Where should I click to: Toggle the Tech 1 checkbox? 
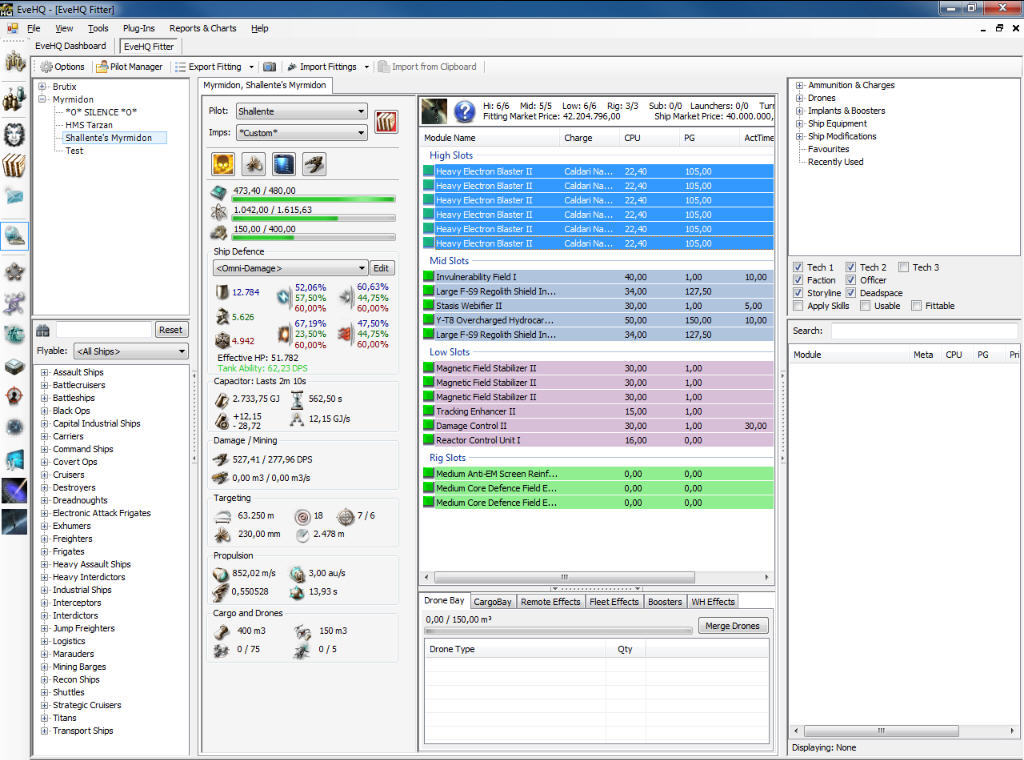click(798, 267)
